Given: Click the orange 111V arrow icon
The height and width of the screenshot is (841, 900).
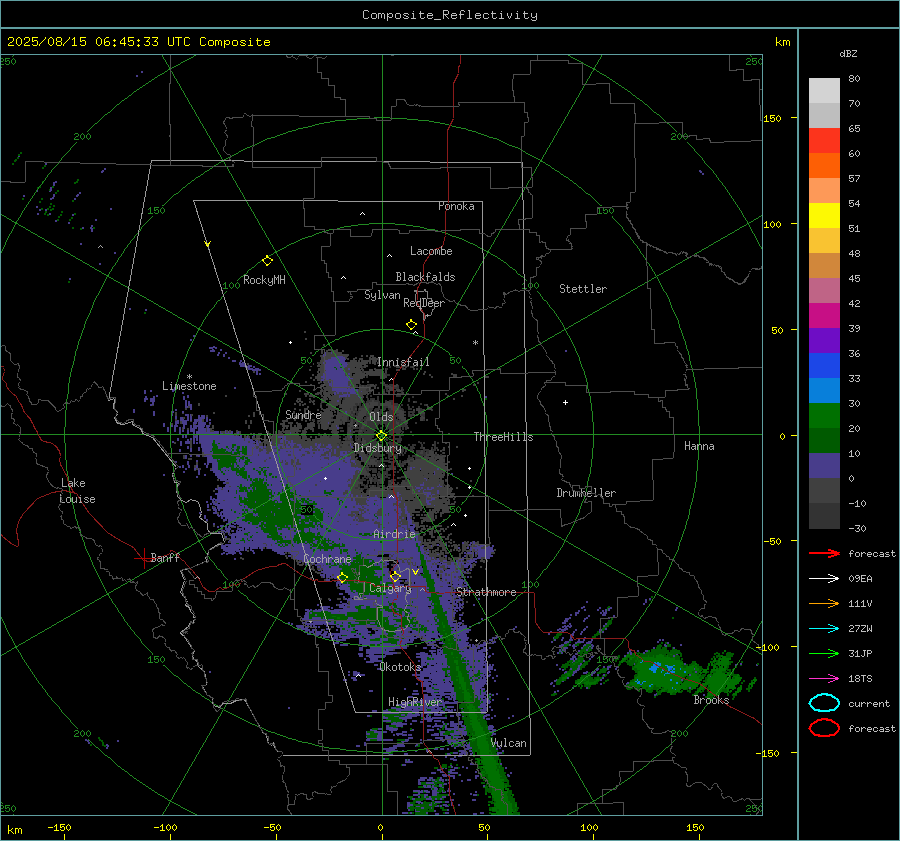Looking at the screenshot, I should 824,603.
